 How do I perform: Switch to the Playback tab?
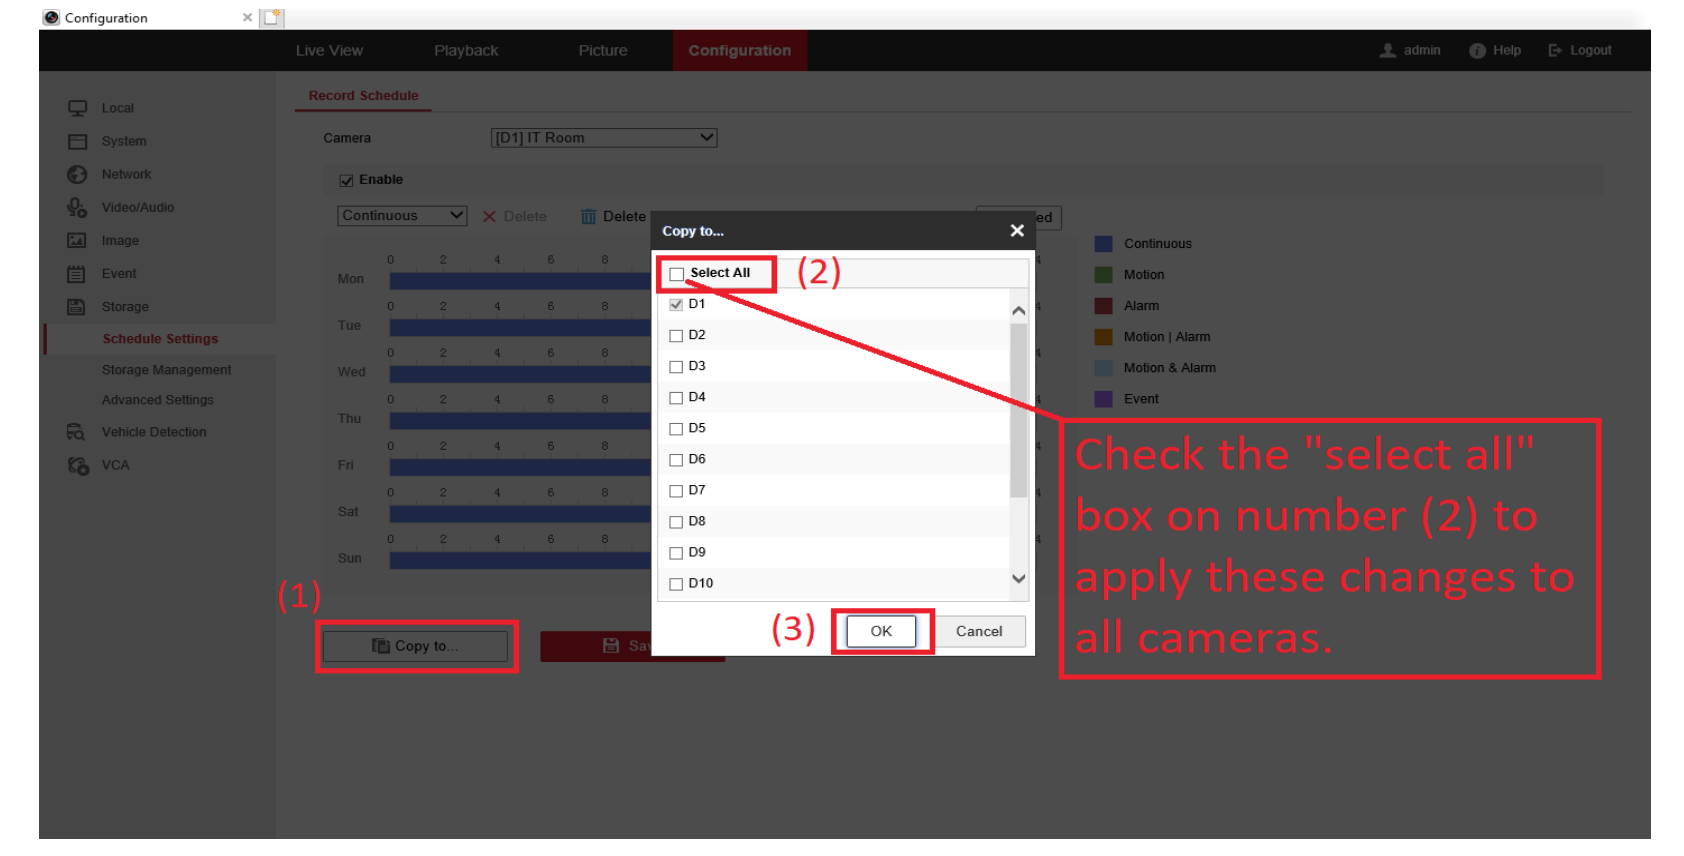pos(465,51)
